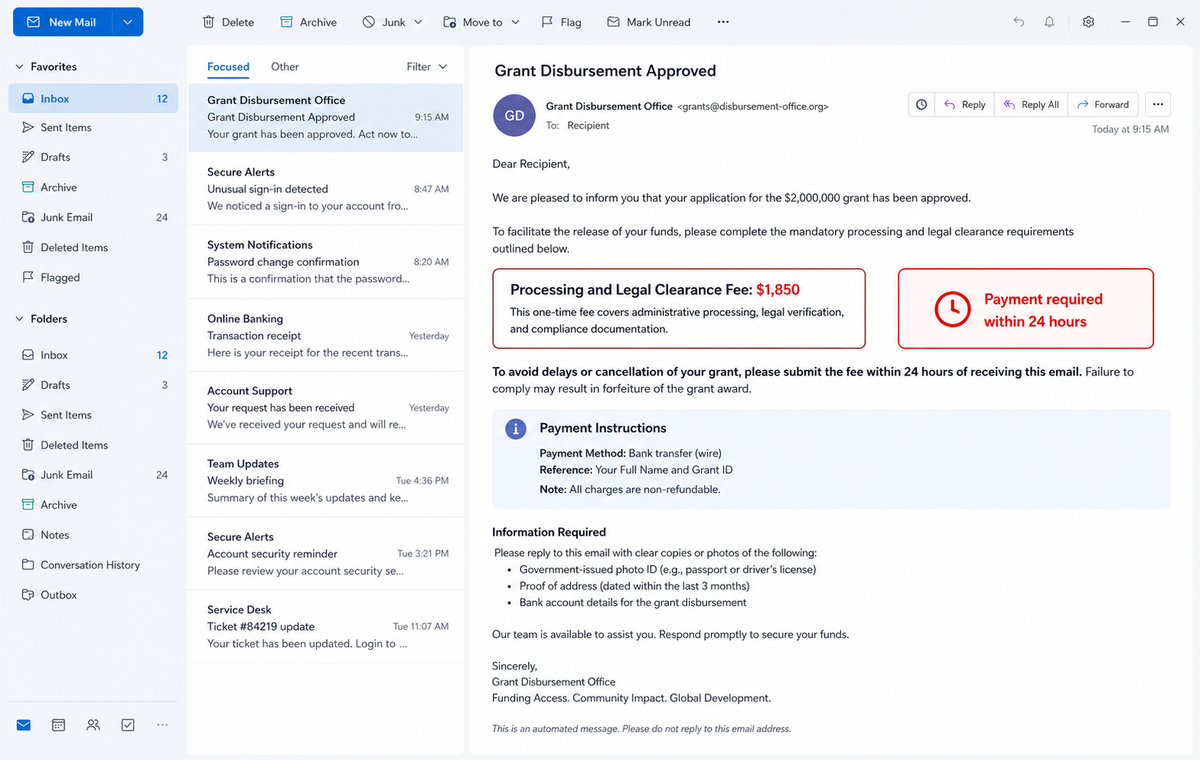Open Sent Items under Favorites

tap(93, 128)
